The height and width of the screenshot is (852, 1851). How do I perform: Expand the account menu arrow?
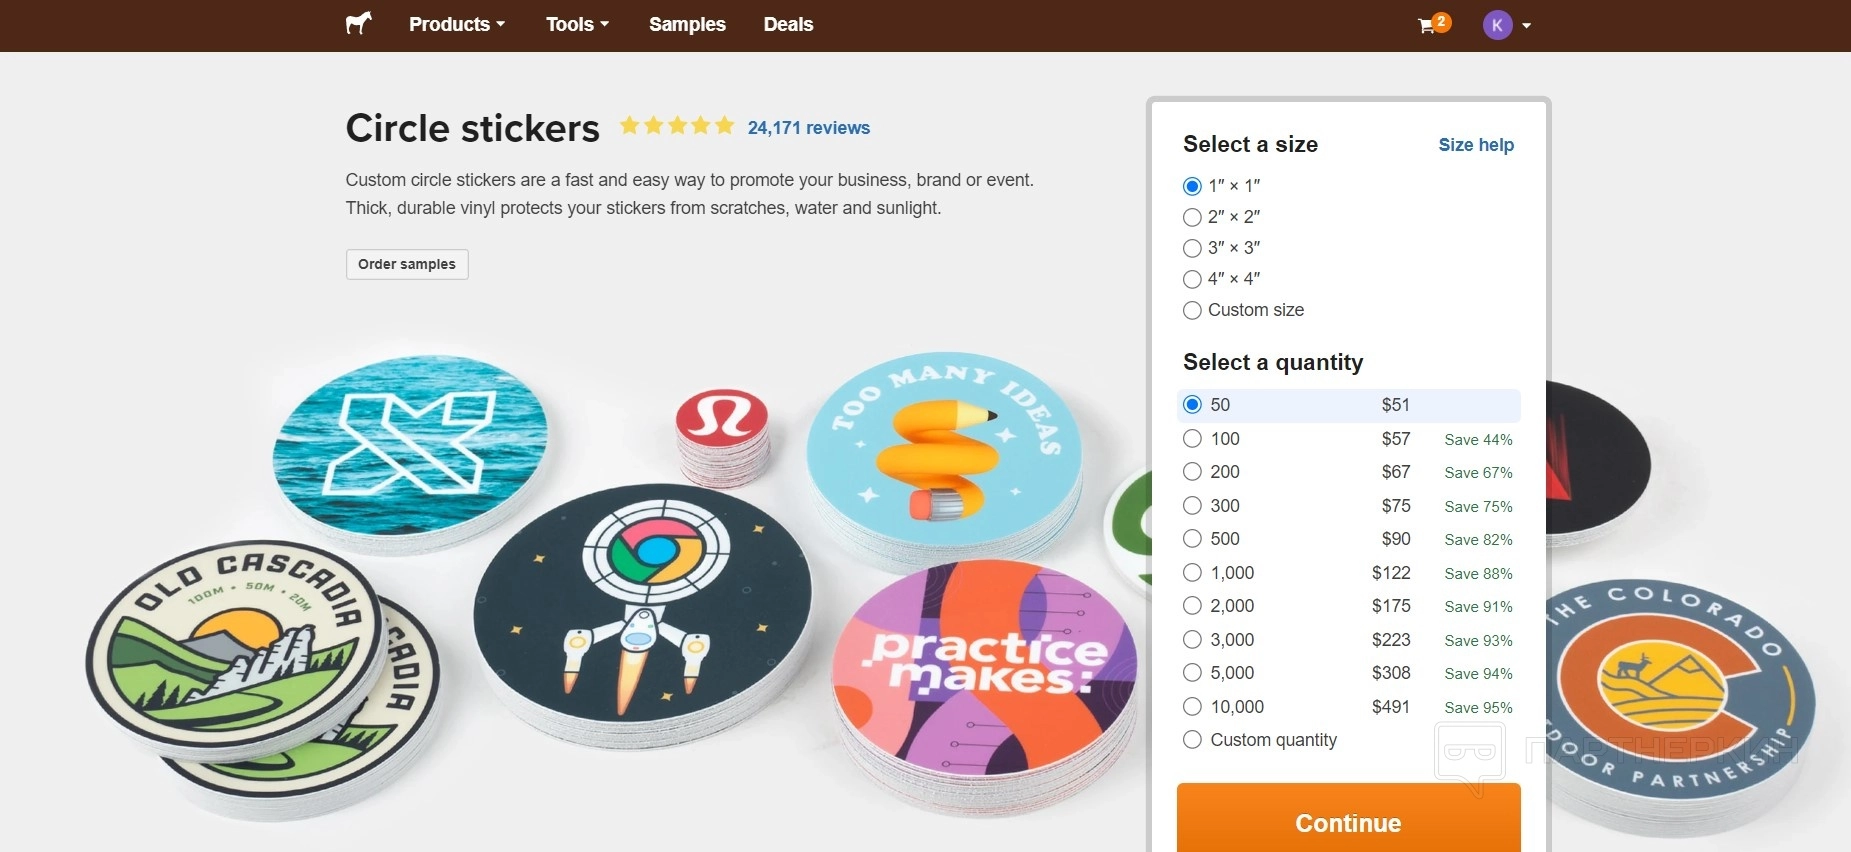click(x=1527, y=26)
